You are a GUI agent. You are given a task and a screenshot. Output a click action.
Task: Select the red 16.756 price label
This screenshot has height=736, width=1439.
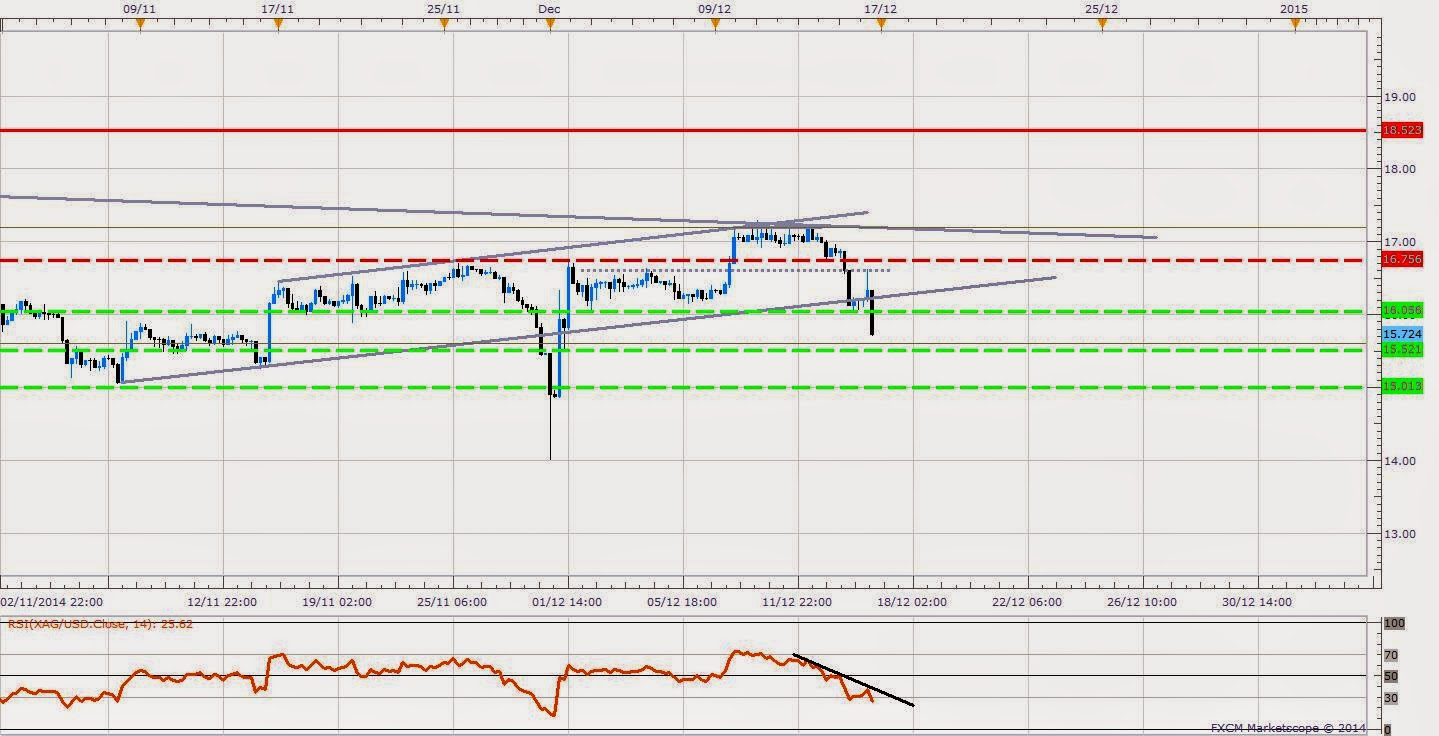tap(1402, 260)
